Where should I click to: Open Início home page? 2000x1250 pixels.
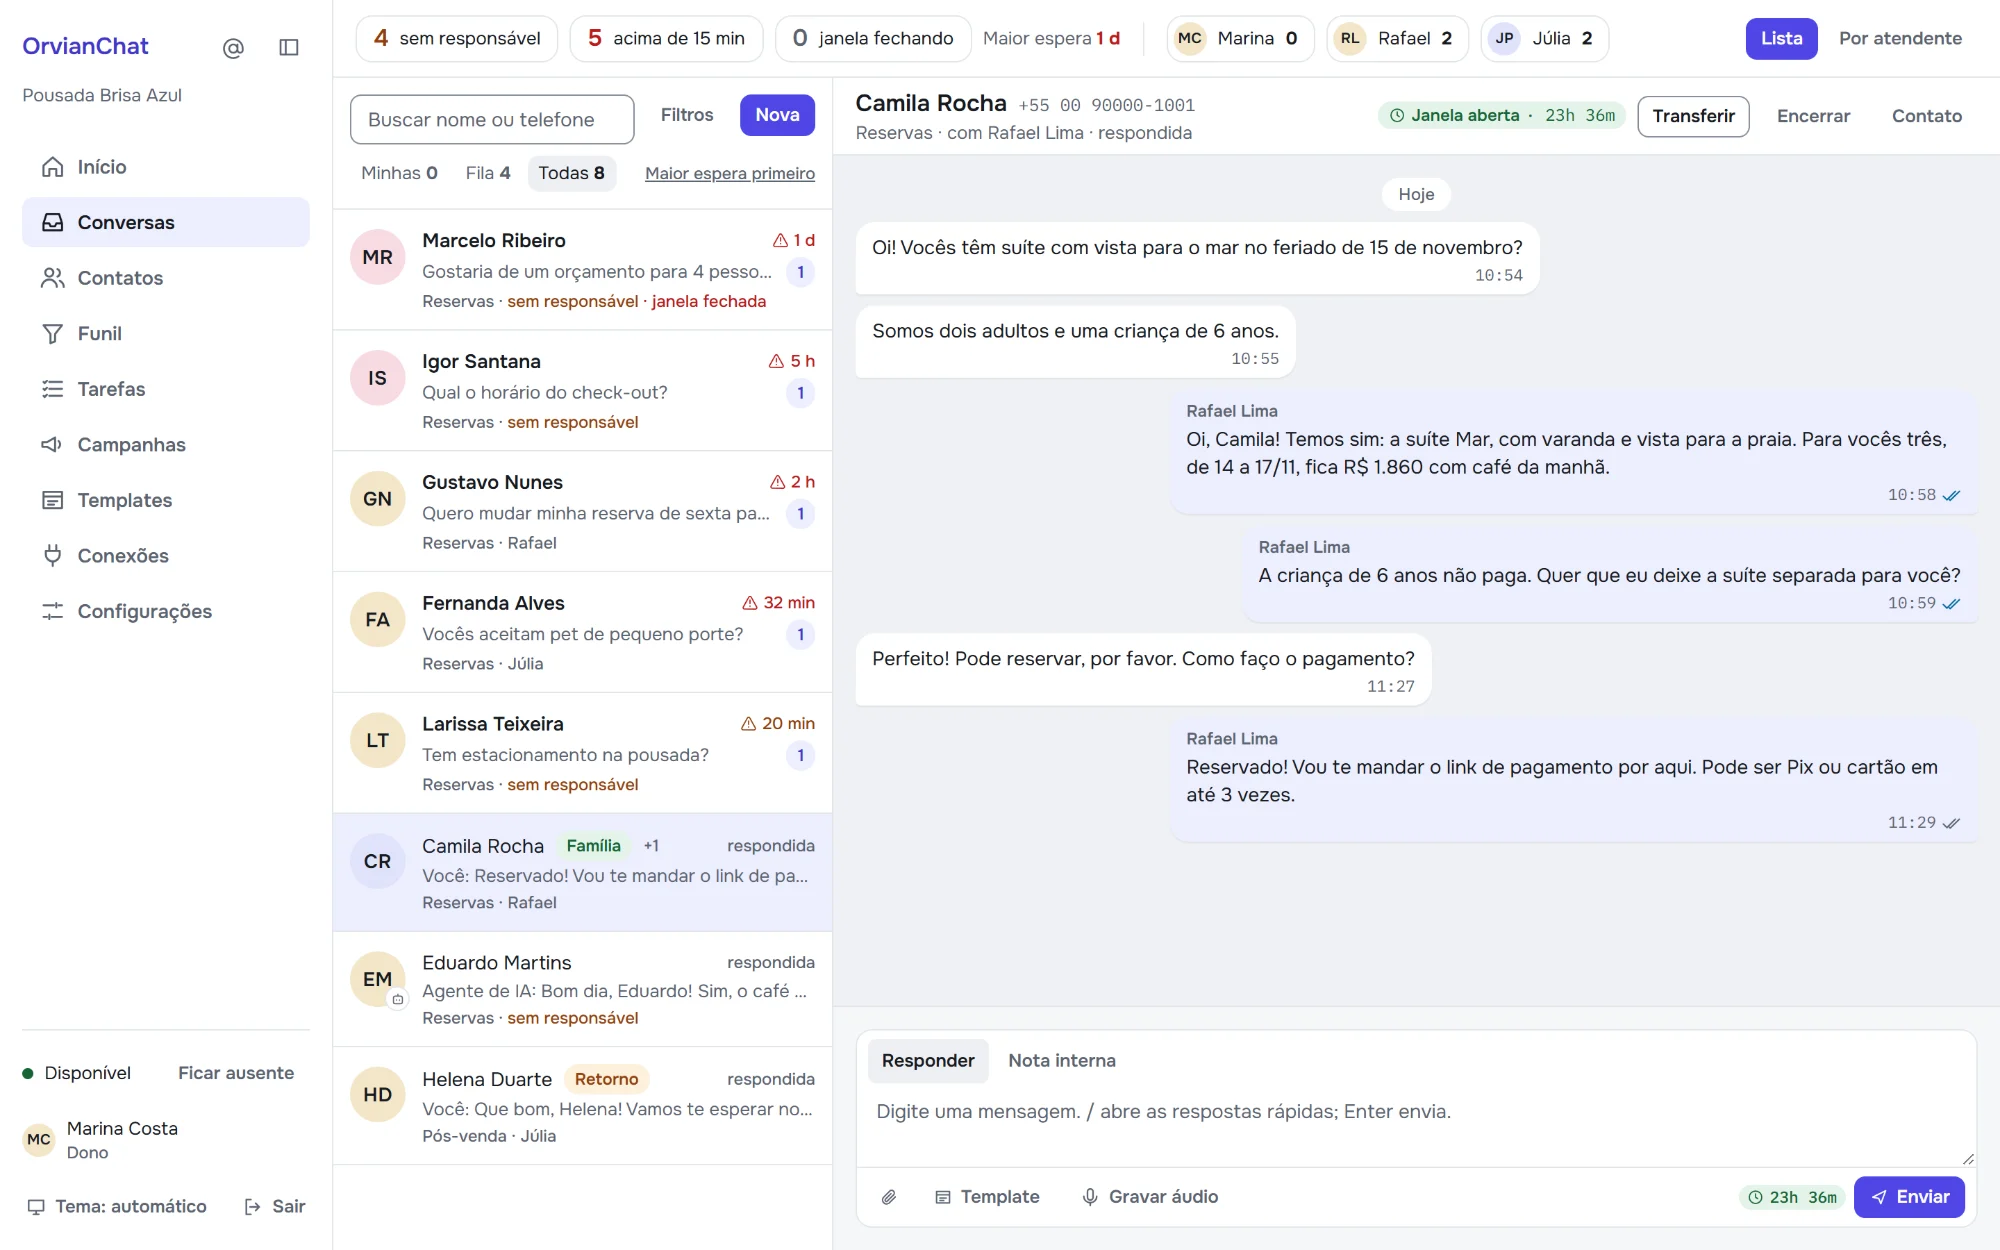[x=166, y=167]
